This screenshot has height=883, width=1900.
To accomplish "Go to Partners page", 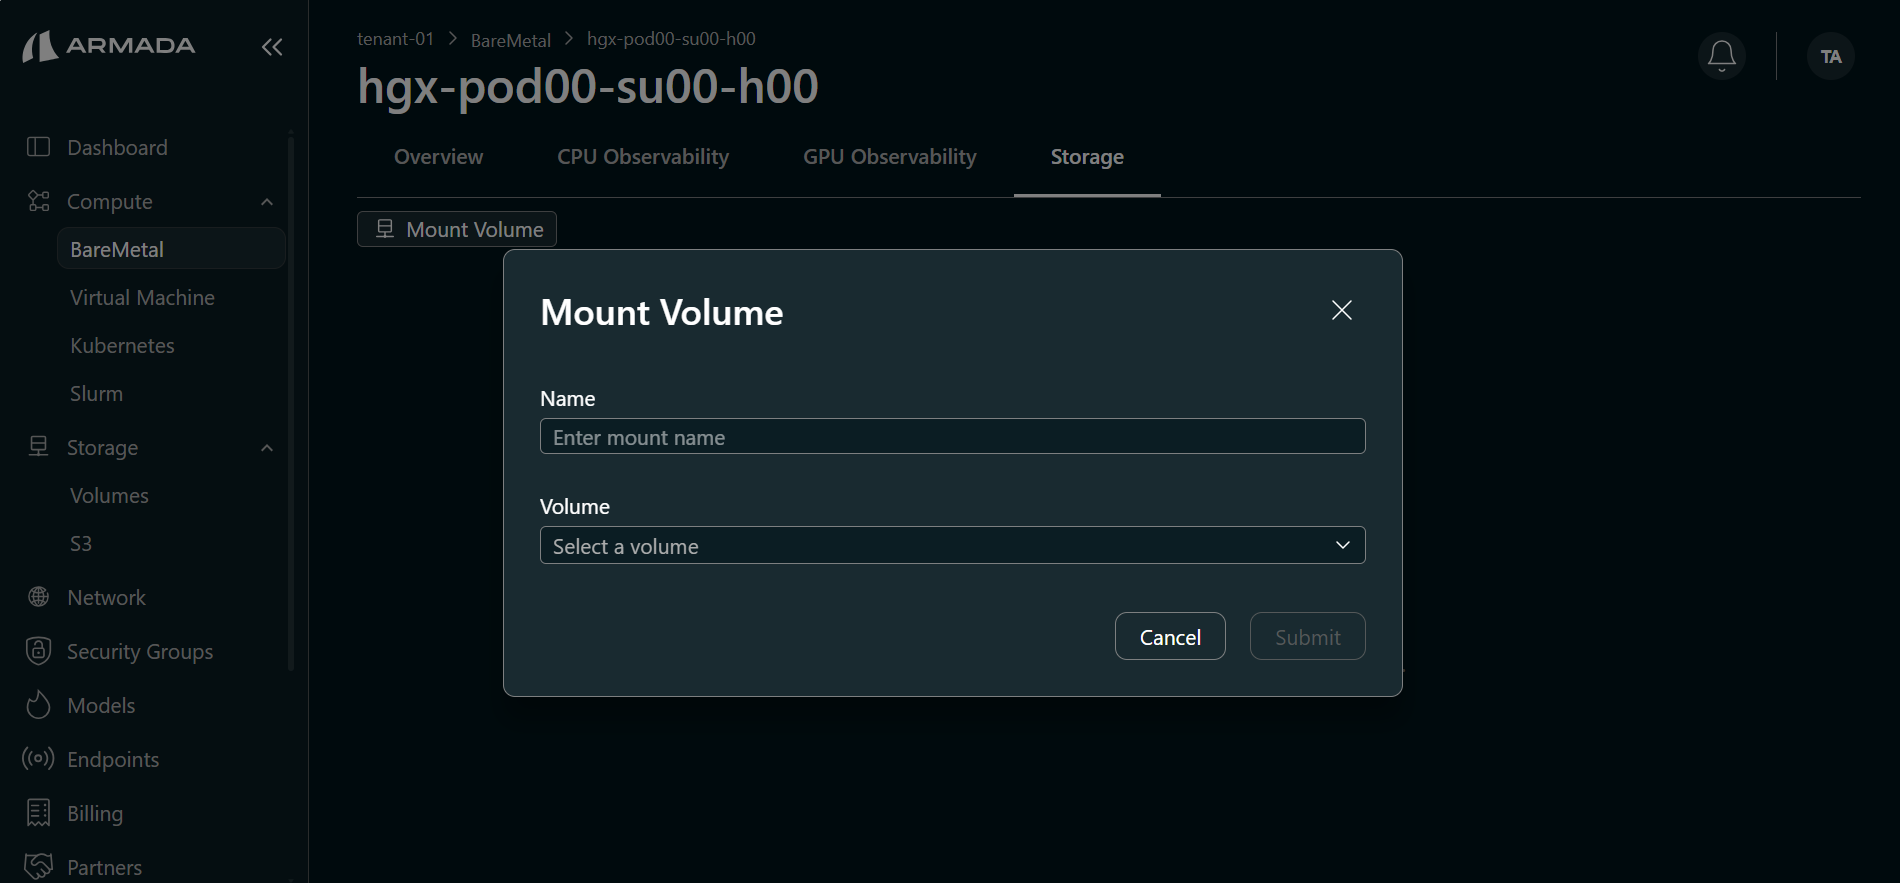I will (104, 867).
